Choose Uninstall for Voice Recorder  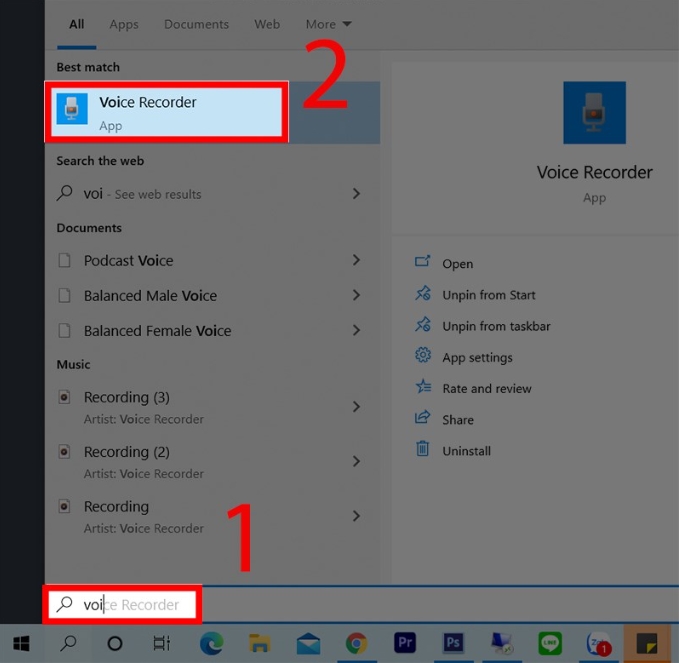coord(466,451)
